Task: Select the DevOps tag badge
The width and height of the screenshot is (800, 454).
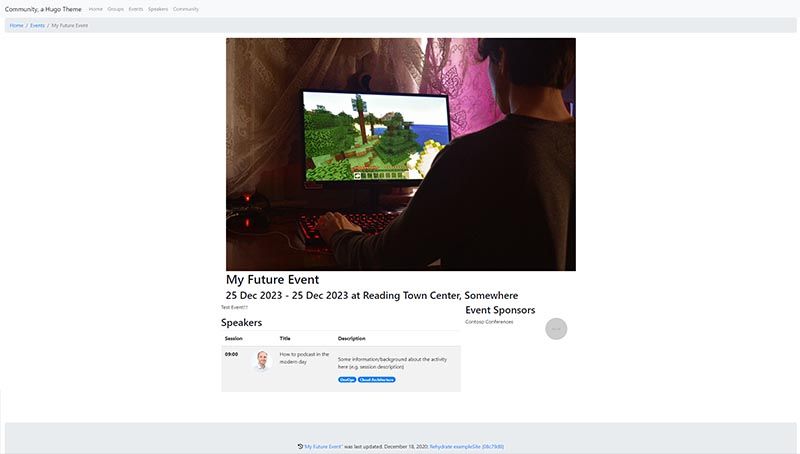Action: pyautogui.click(x=347, y=380)
